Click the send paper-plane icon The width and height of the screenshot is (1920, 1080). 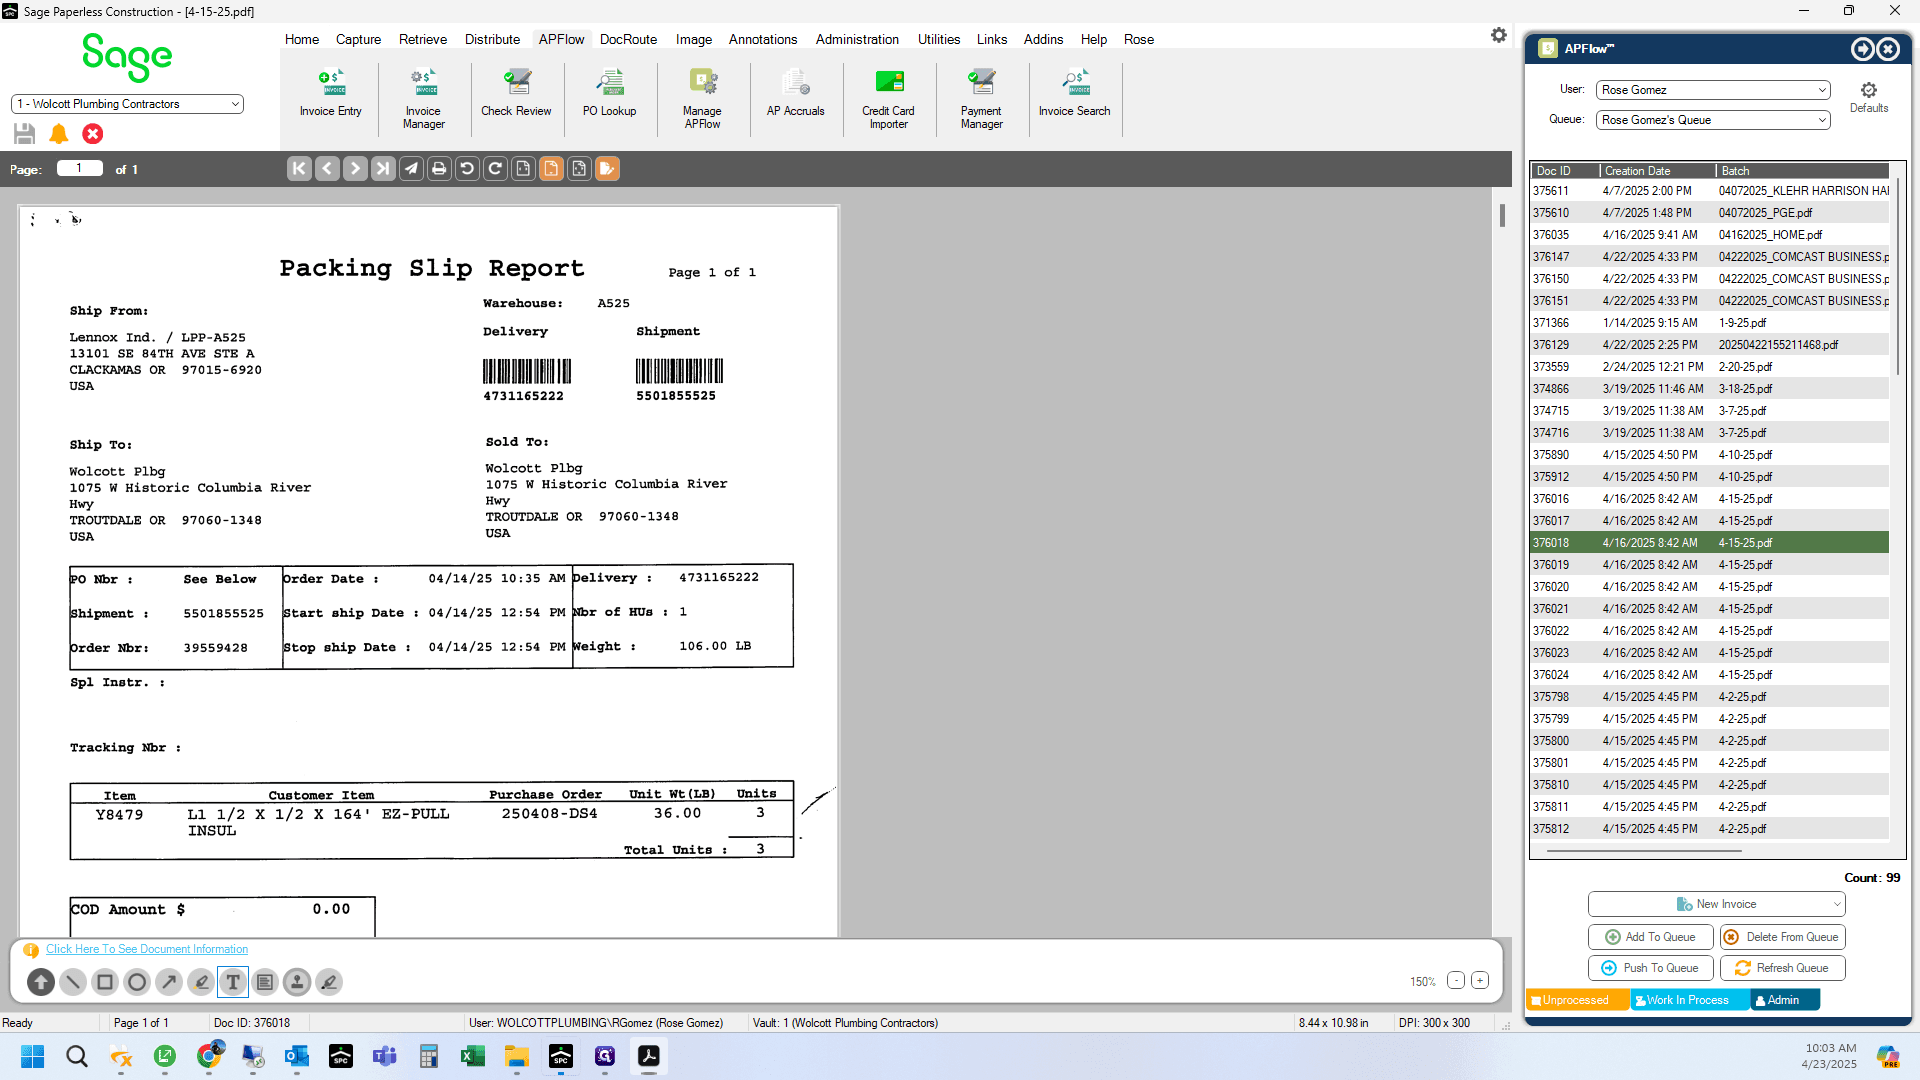(x=411, y=169)
